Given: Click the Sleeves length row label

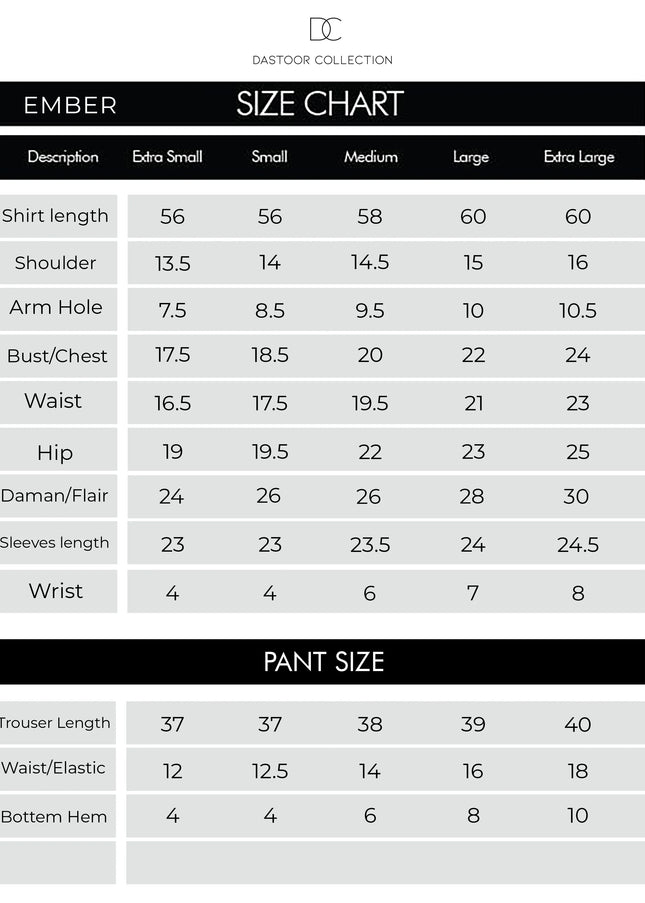Looking at the screenshot, I should pyautogui.click(x=55, y=543).
